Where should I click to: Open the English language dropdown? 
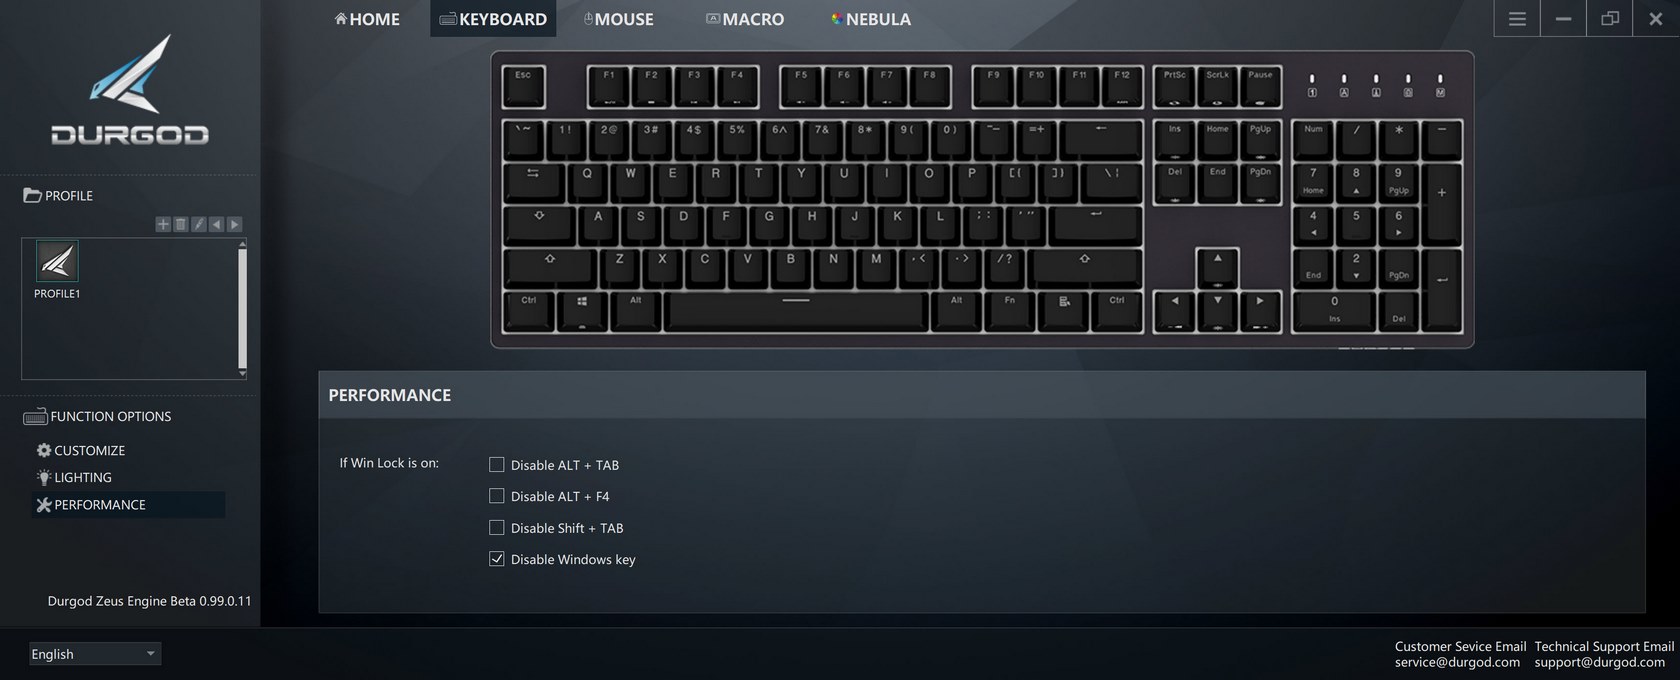[94, 654]
